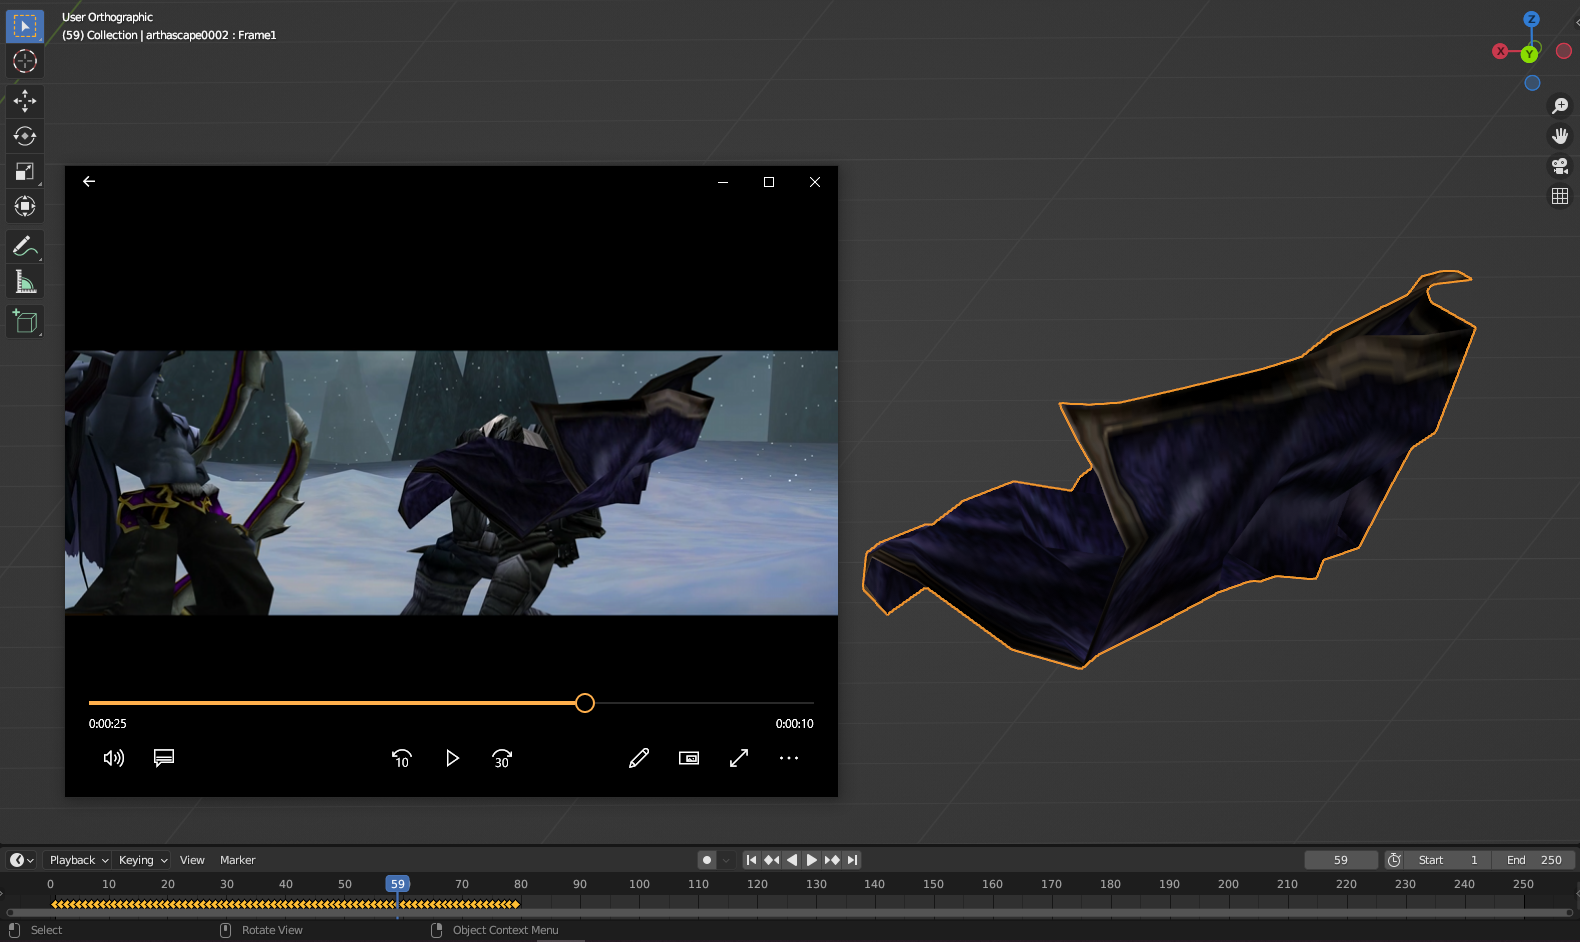Toggle camera view in viewport
Image resolution: width=1580 pixels, height=942 pixels.
(x=1559, y=166)
